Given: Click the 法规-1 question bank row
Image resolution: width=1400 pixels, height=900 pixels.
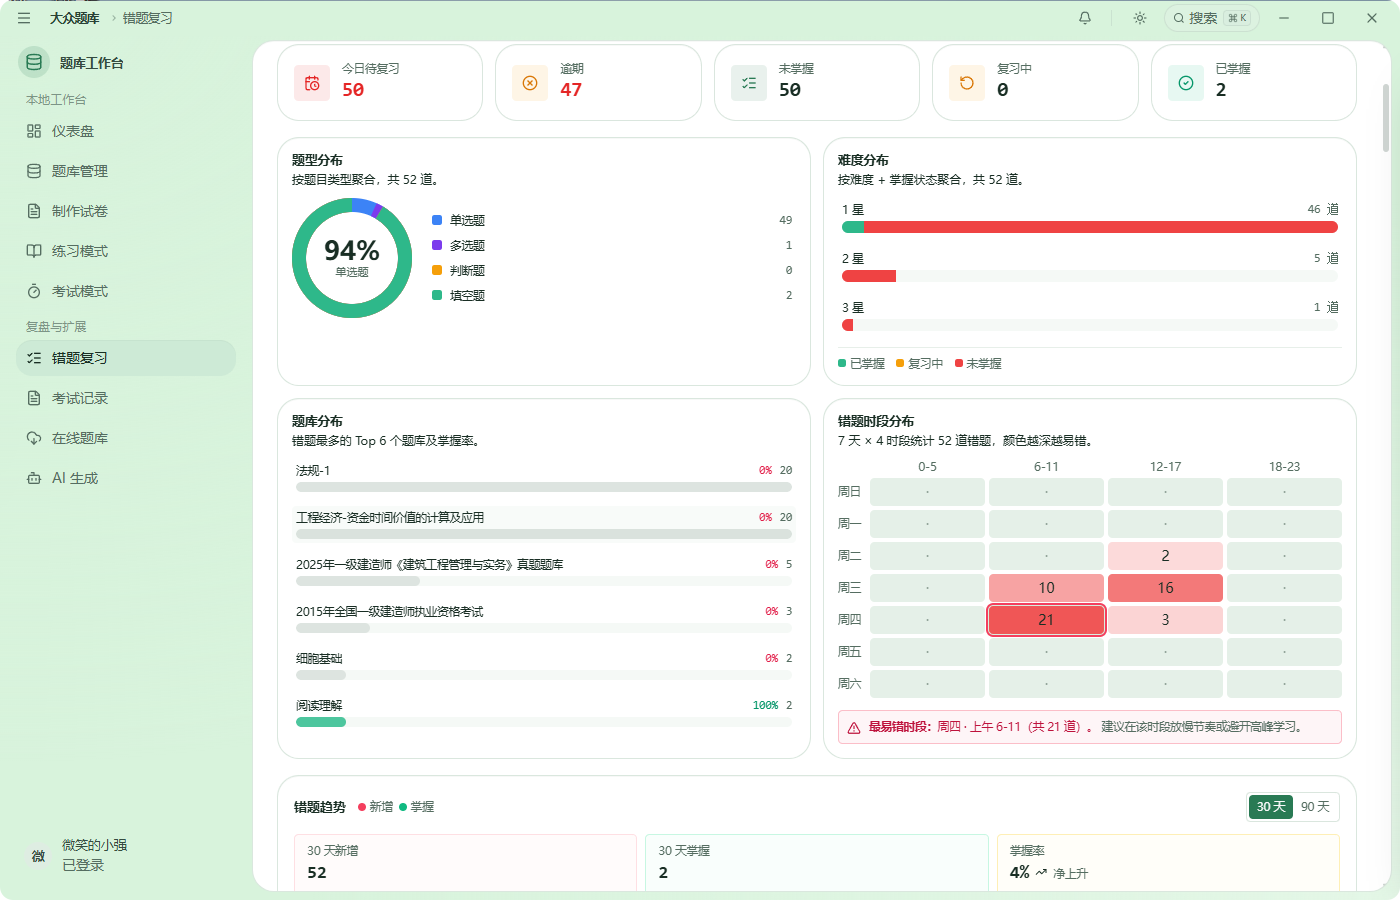Looking at the screenshot, I should click(x=544, y=478).
